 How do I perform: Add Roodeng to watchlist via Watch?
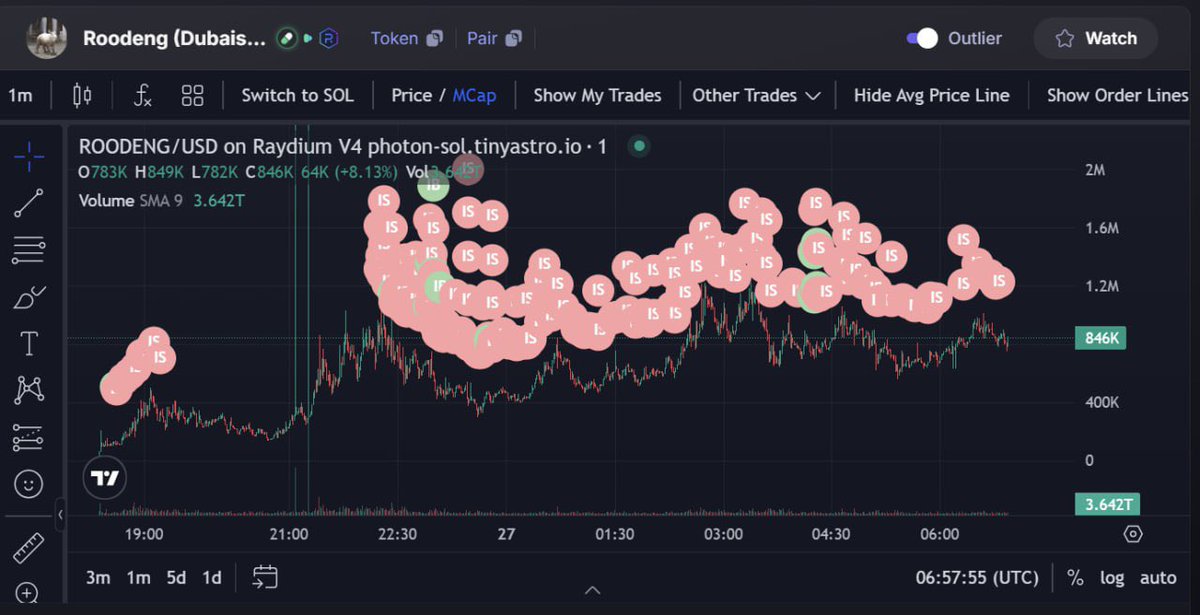point(1095,37)
